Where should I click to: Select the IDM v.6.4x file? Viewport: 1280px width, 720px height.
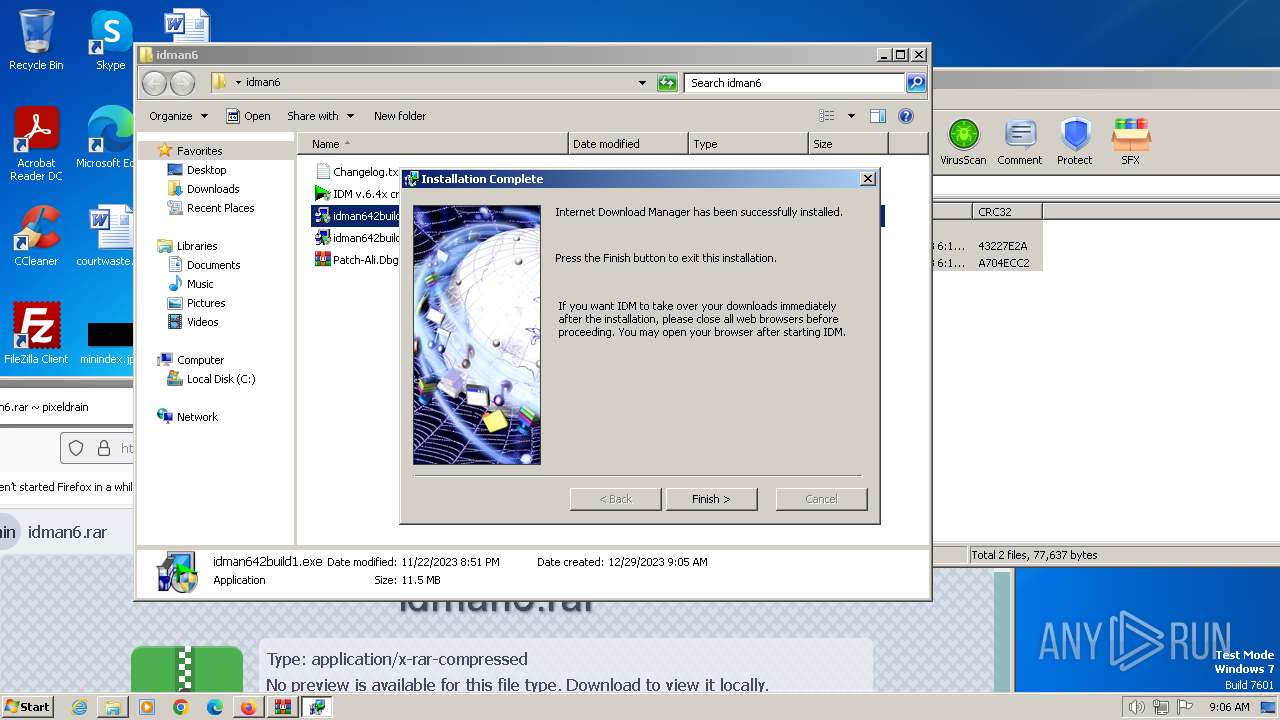(356, 194)
